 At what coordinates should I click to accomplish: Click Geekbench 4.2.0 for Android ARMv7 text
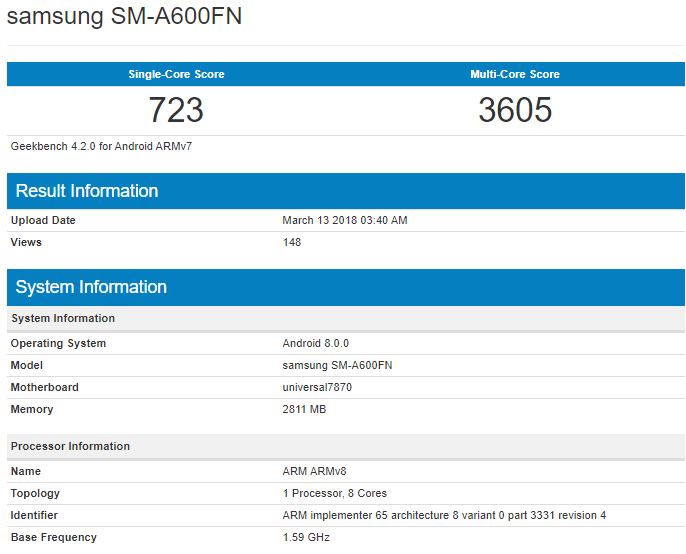click(x=102, y=146)
